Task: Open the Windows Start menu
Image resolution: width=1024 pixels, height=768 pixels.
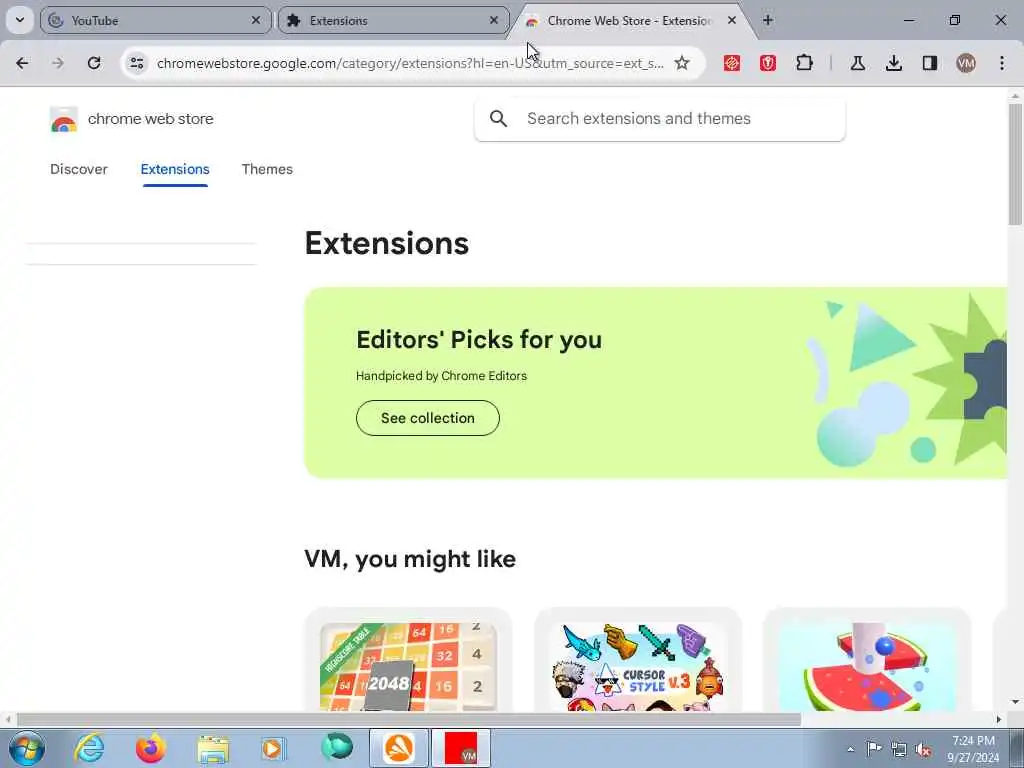Action: tap(27, 748)
